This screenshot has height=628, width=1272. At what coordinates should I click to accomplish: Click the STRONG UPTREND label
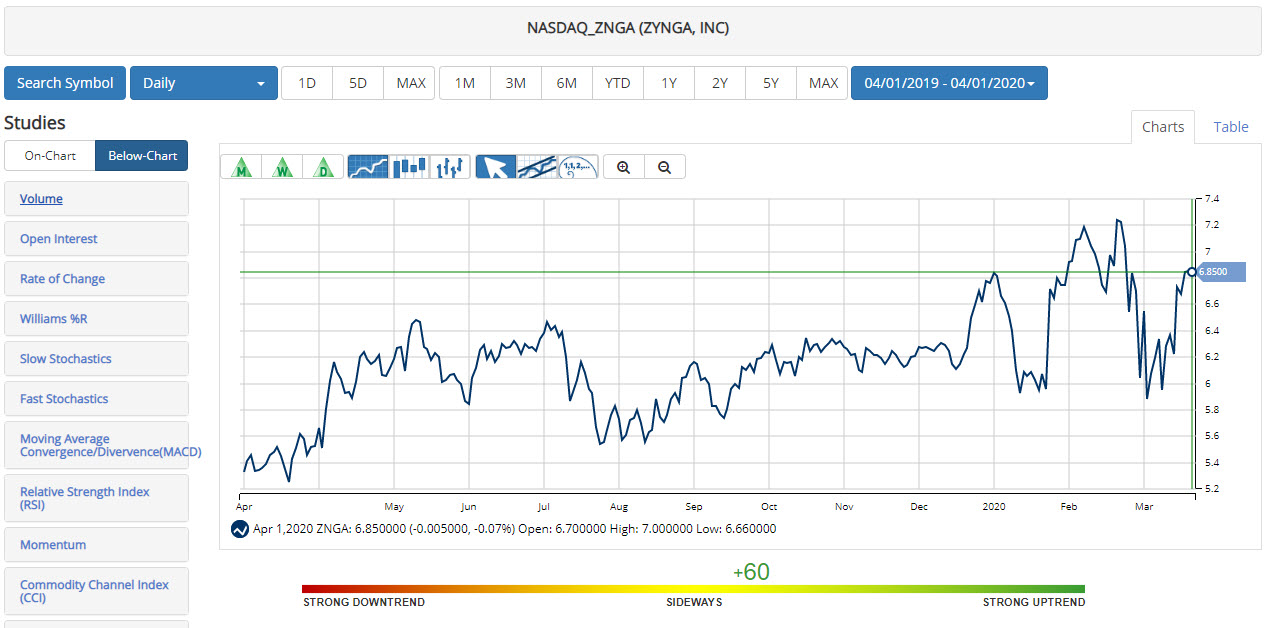(x=1034, y=602)
